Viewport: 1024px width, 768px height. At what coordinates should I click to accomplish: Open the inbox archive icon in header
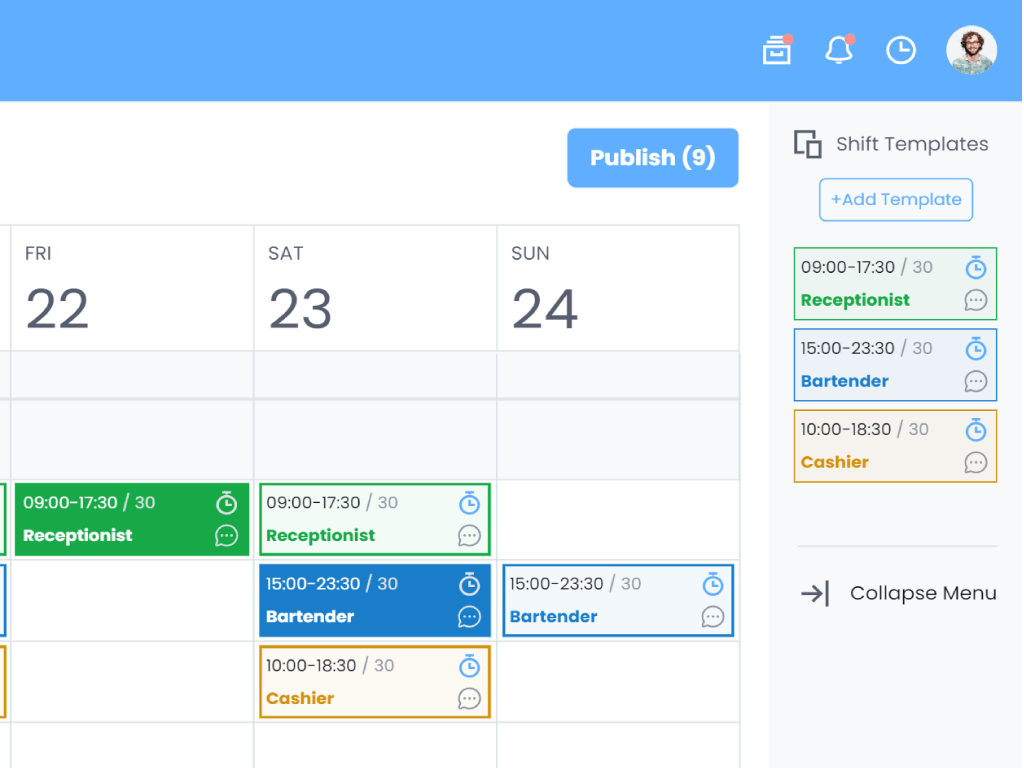777,50
